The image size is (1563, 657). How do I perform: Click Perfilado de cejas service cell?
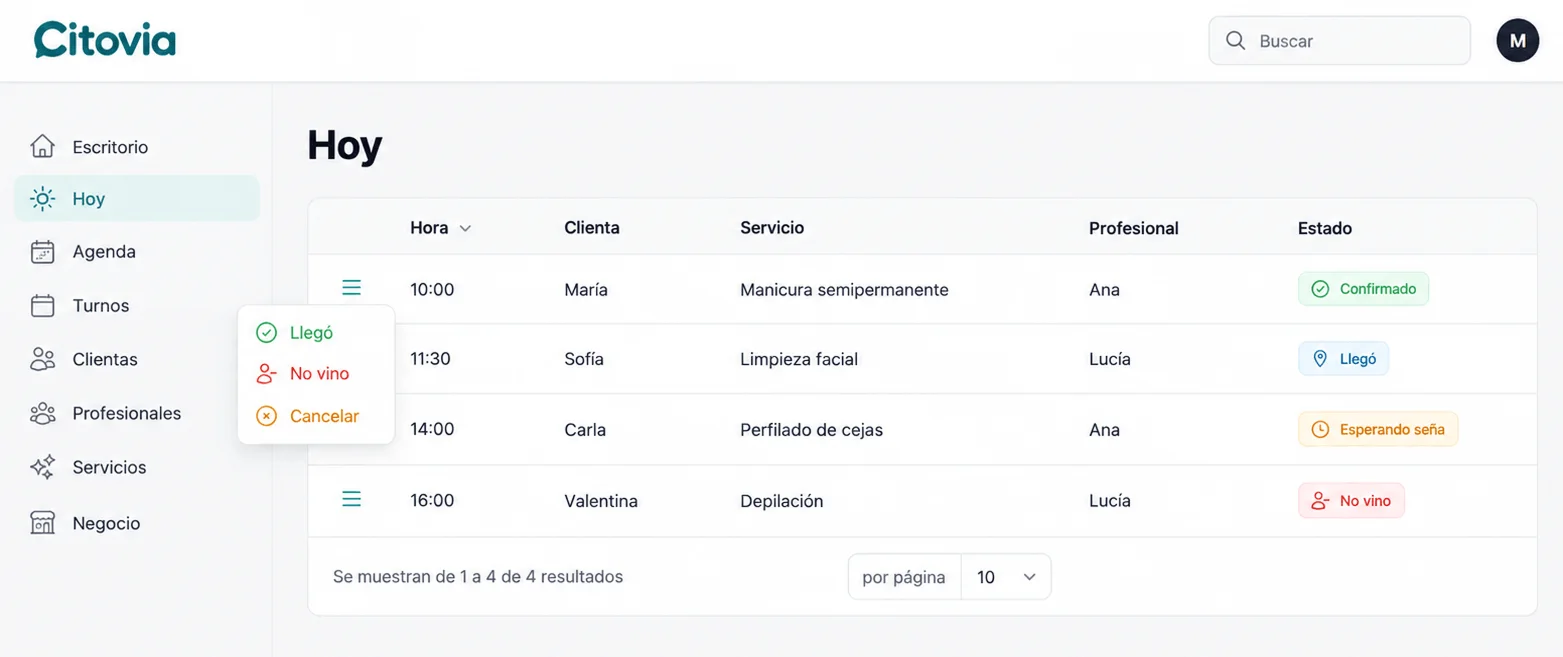click(x=811, y=430)
